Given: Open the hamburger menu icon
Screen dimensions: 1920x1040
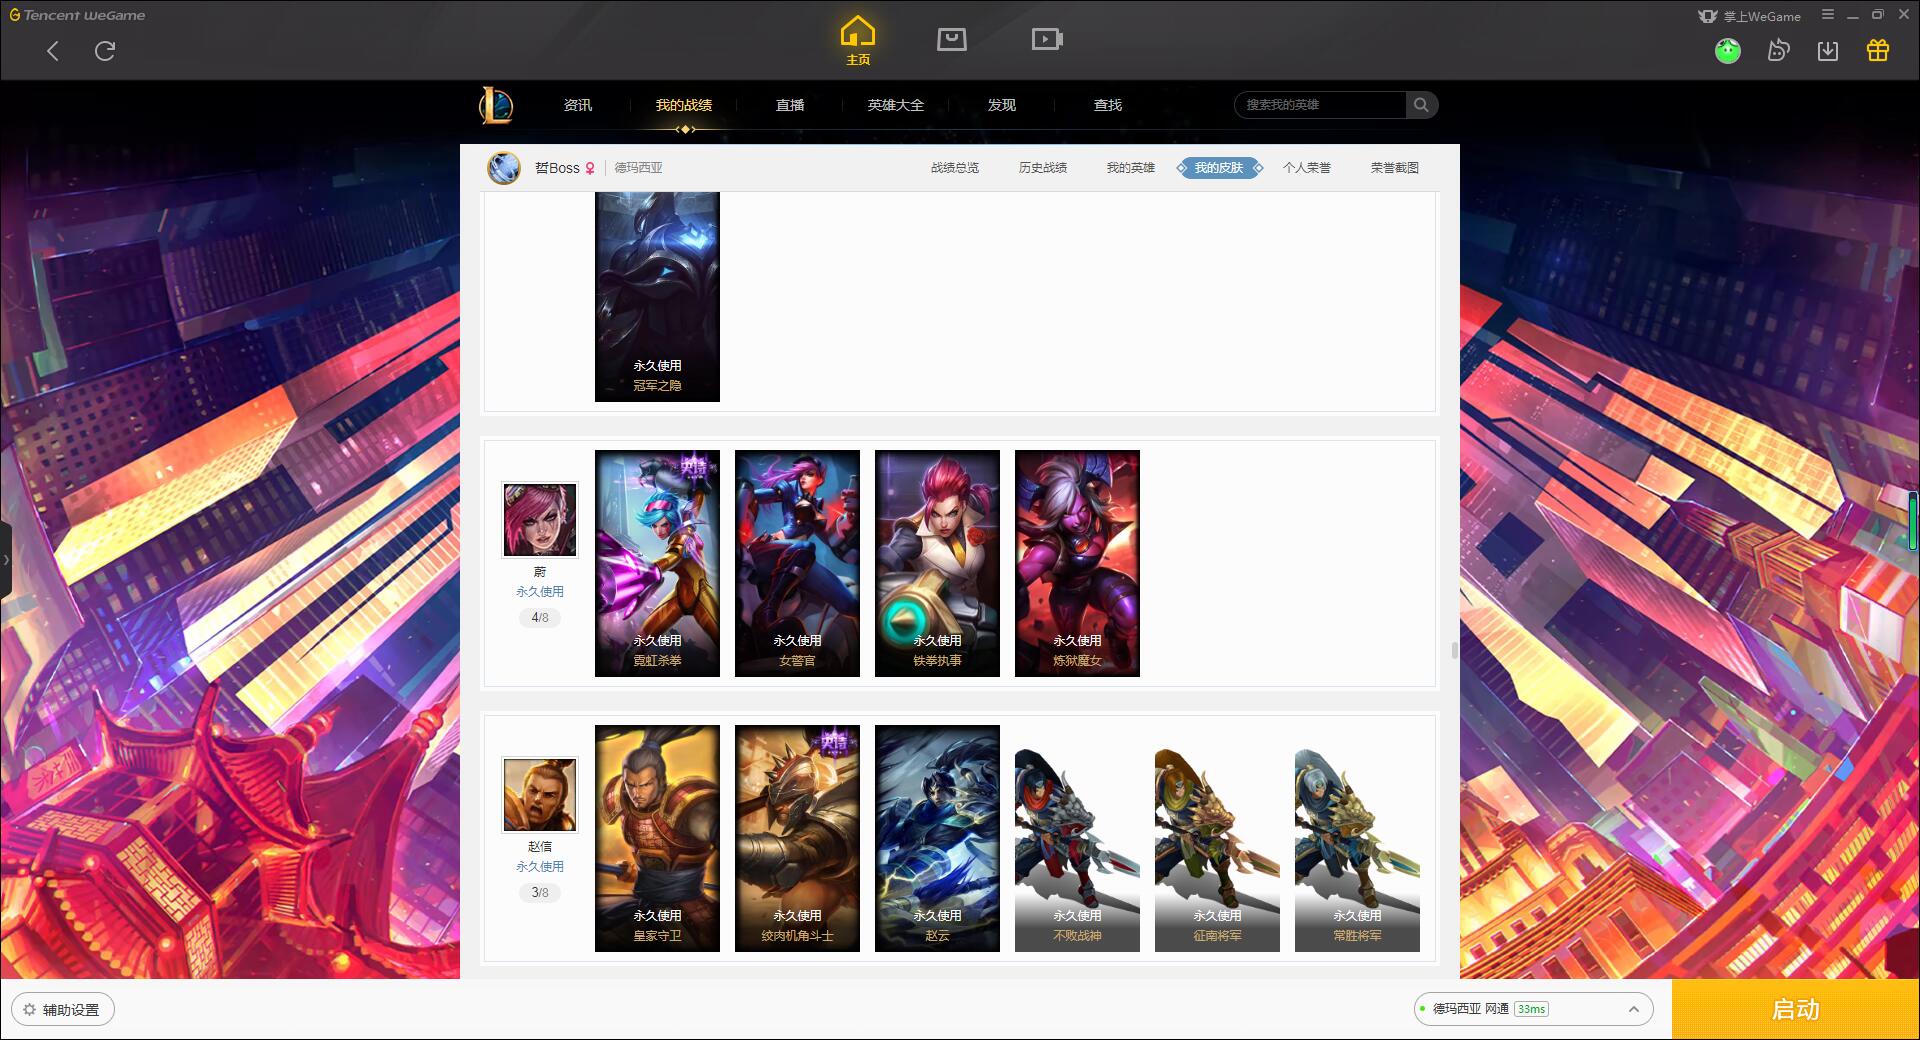Looking at the screenshot, I should [1828, 15].
